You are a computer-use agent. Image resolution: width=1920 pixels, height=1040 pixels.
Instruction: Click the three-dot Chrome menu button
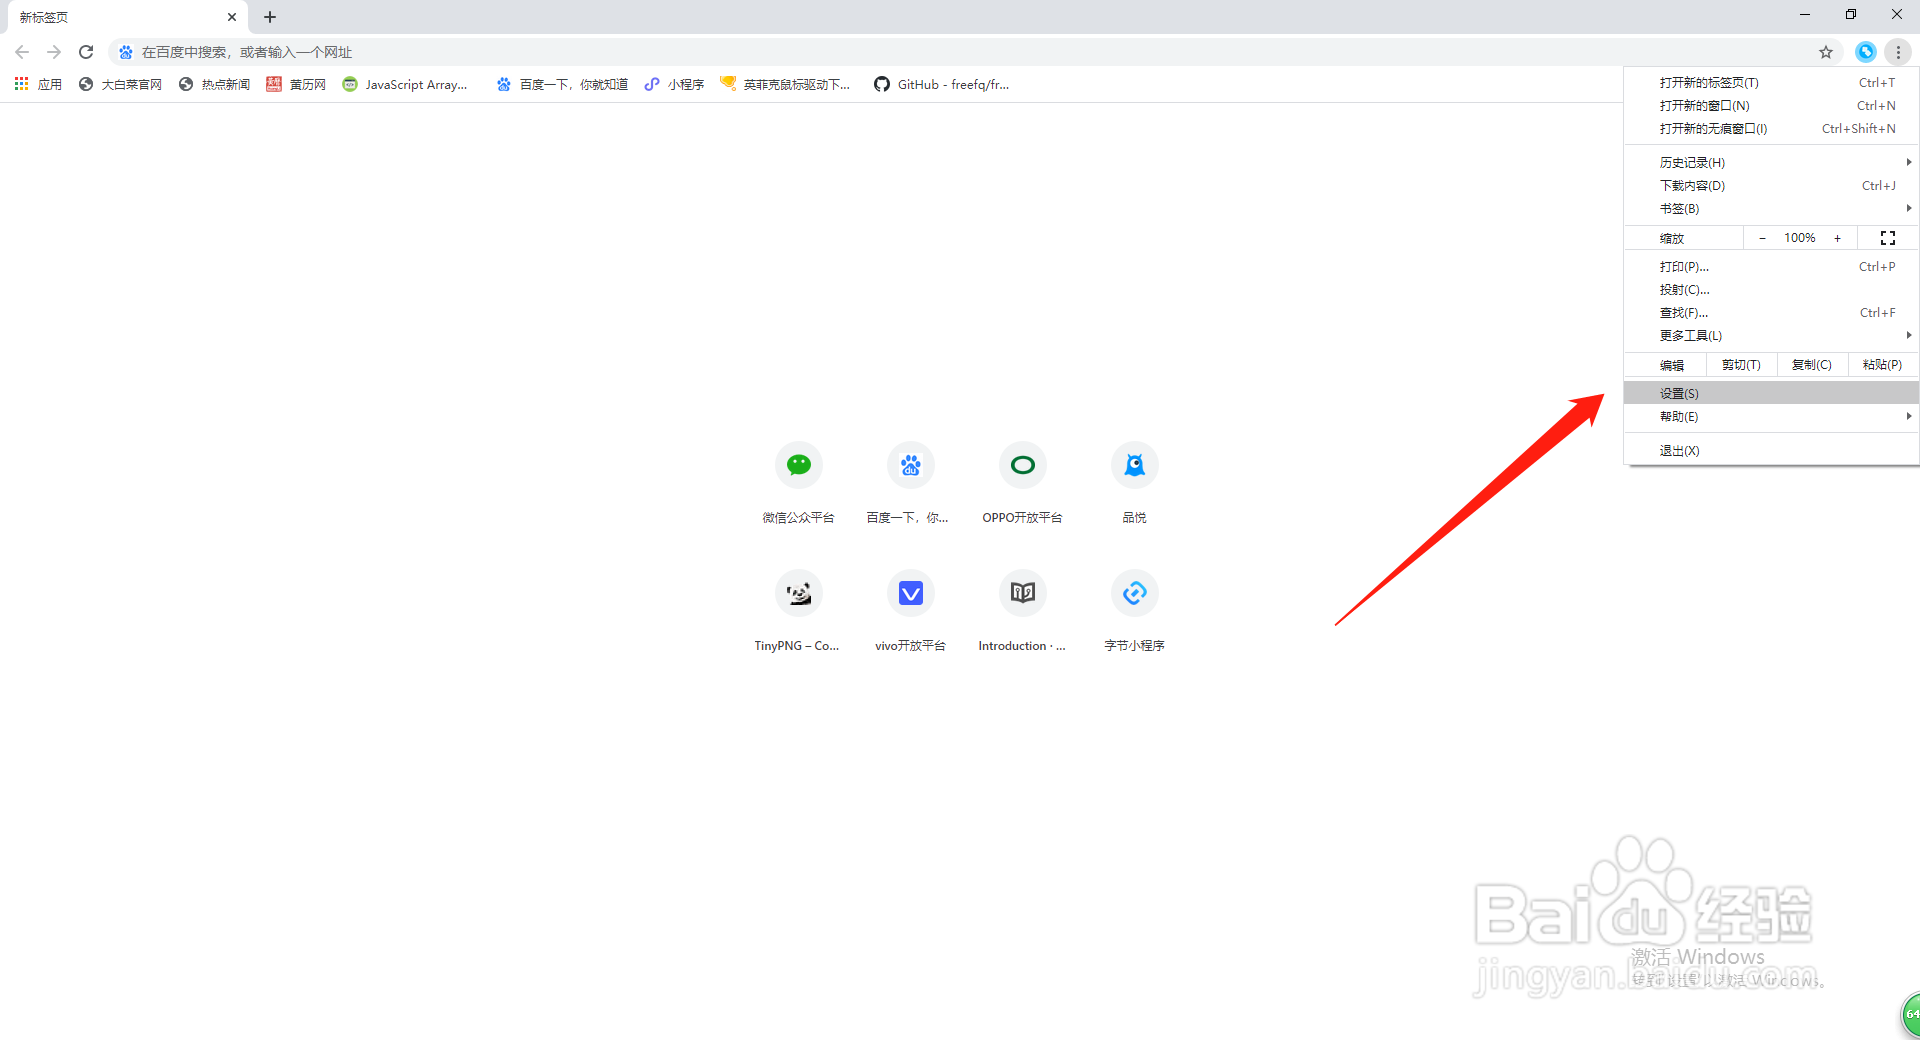1898,52
